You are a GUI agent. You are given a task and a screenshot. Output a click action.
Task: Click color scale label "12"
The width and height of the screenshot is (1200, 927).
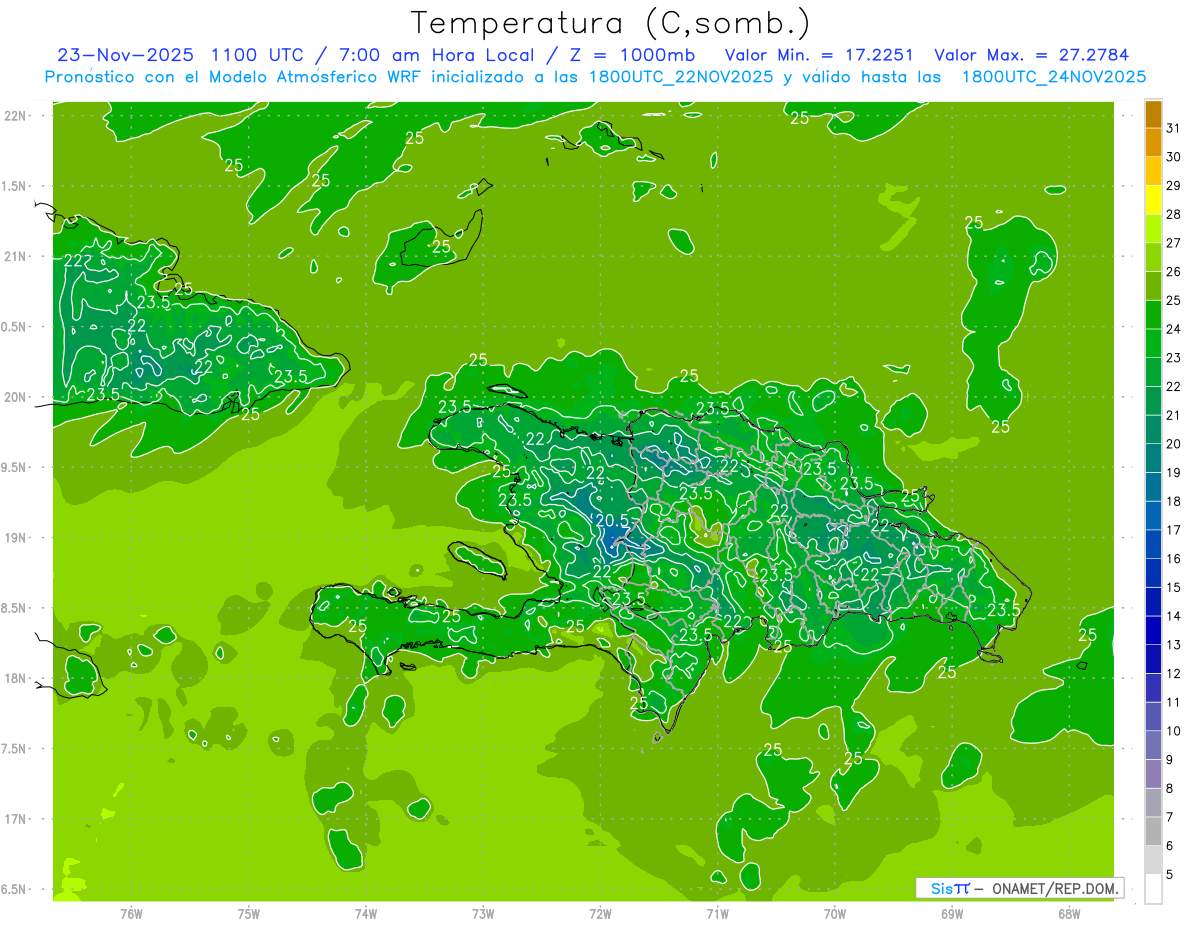pyautogui.click(x=1174, y=674)
